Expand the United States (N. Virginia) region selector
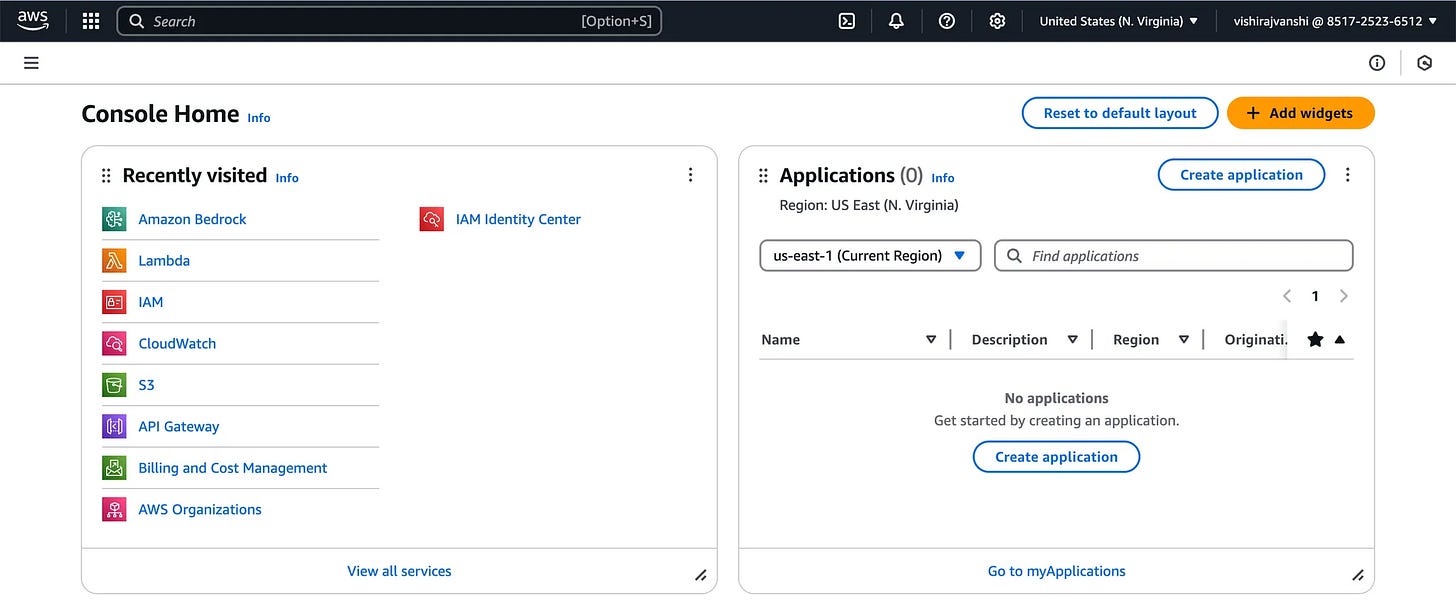 tap(1118, 21)
